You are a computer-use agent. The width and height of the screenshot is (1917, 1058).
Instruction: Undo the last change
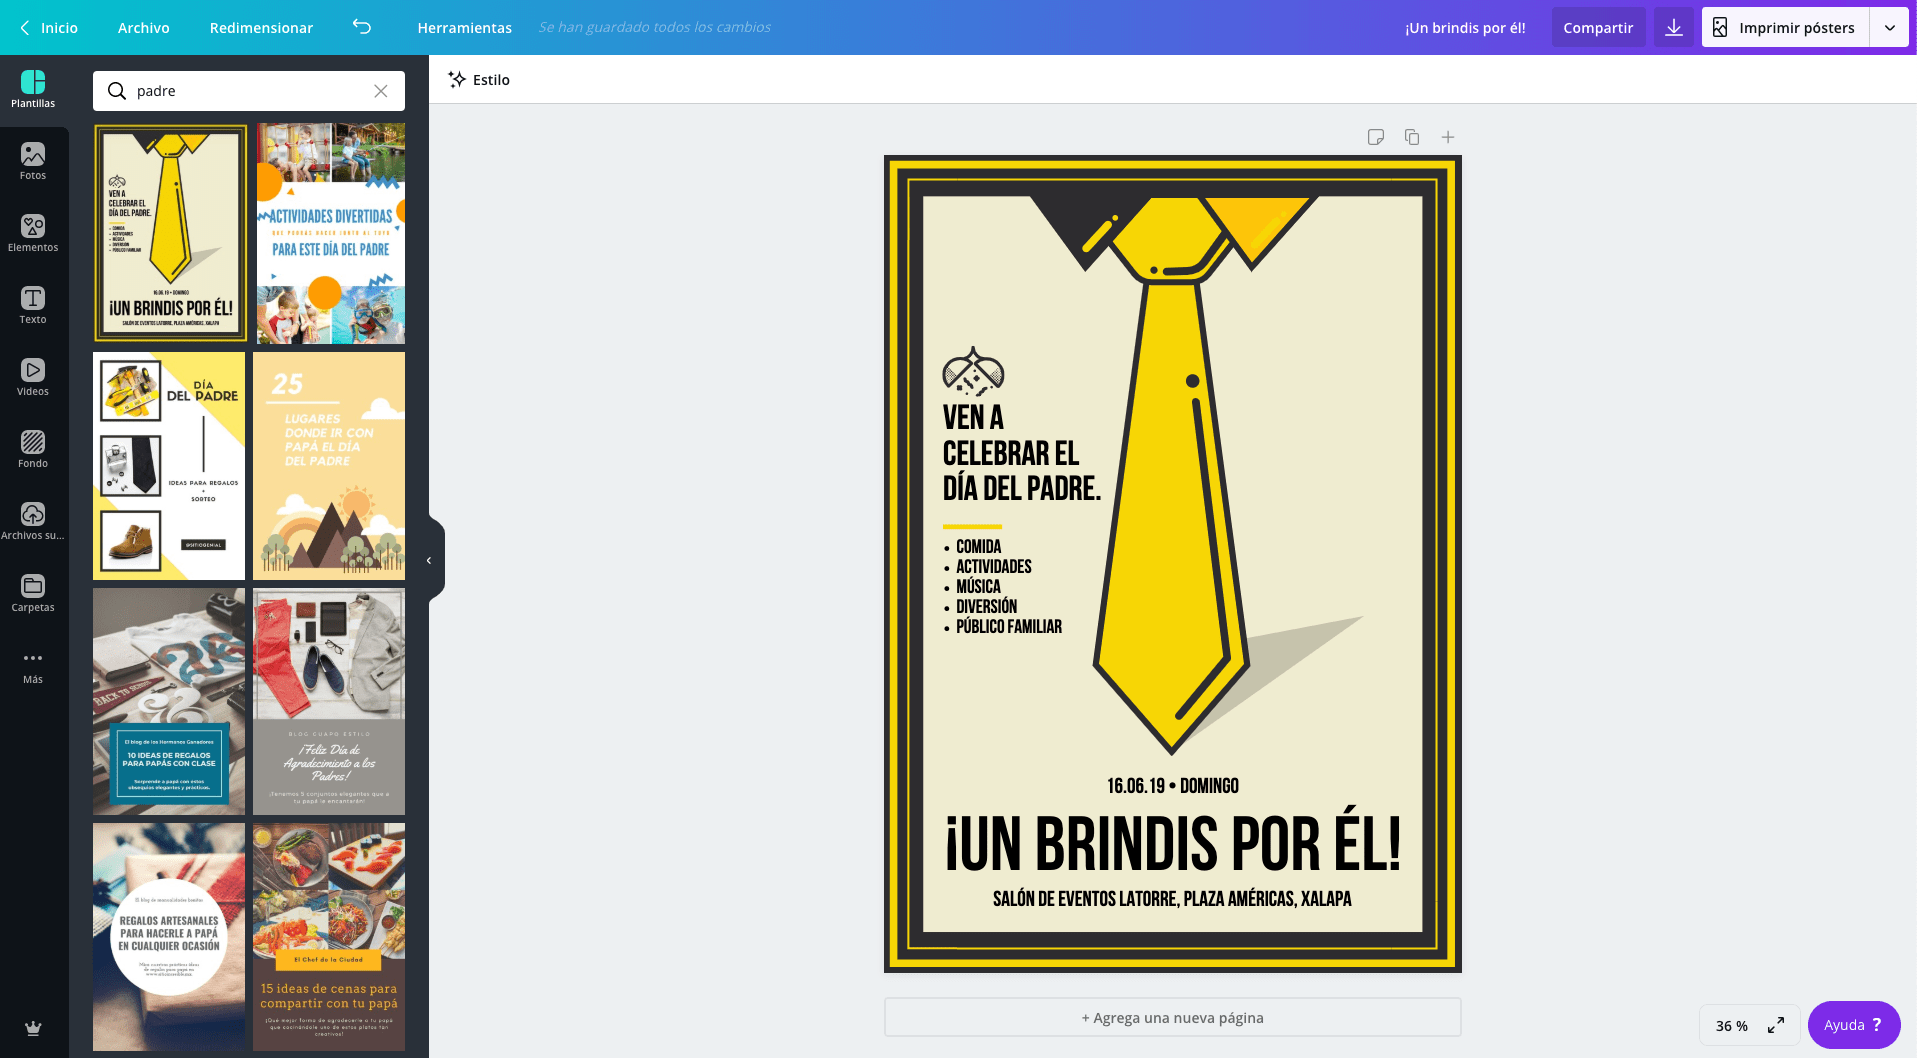coord(362,27)
